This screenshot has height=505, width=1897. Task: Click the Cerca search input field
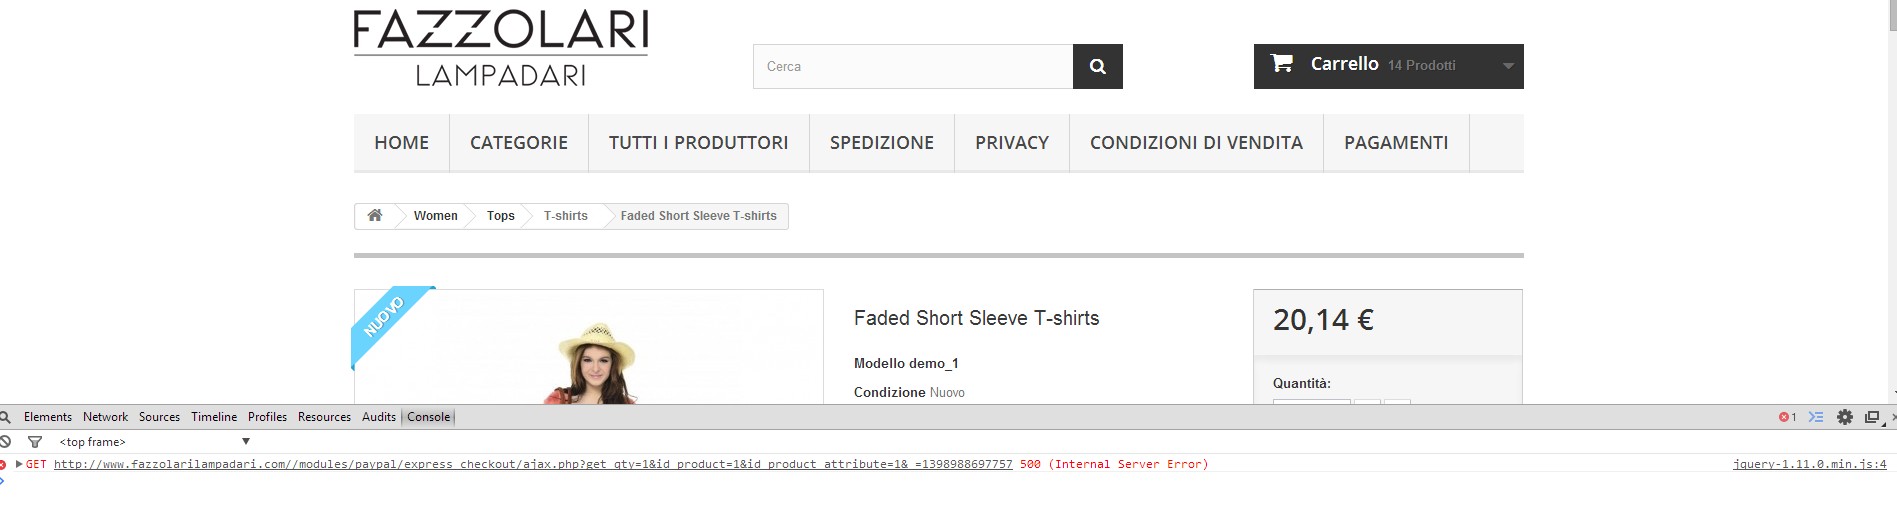pyautogui.click(x=912, y=66)
